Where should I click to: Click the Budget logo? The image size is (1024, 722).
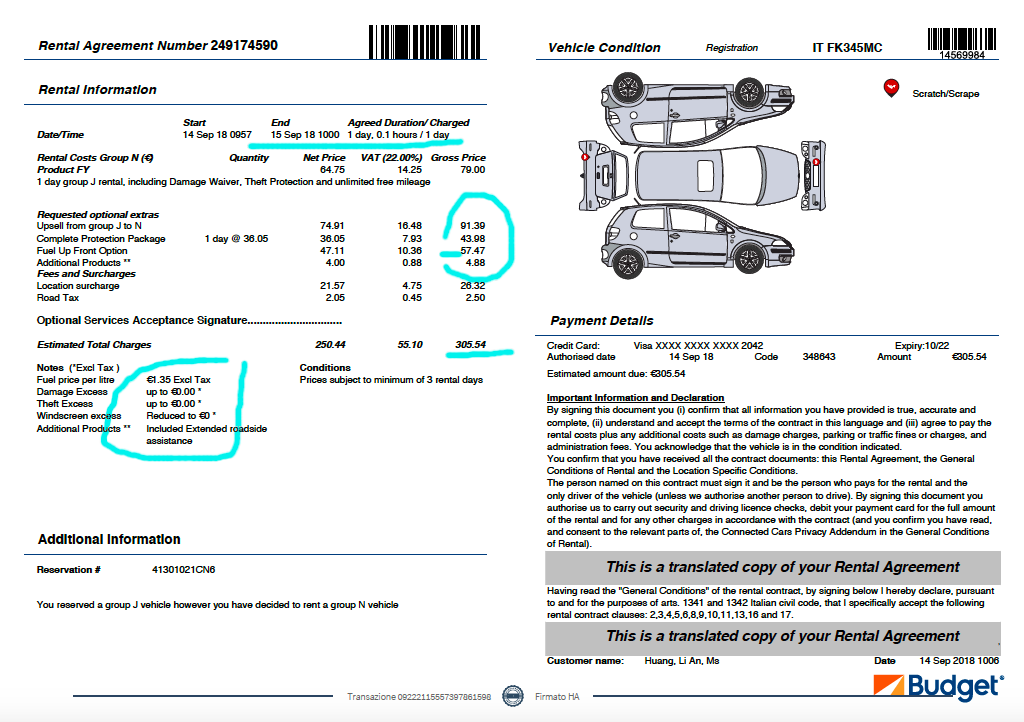click(937, 685)
